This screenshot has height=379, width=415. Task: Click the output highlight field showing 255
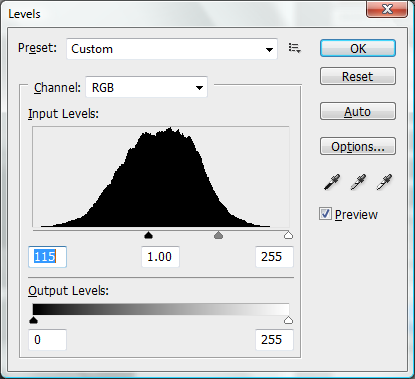coord(274,340)
